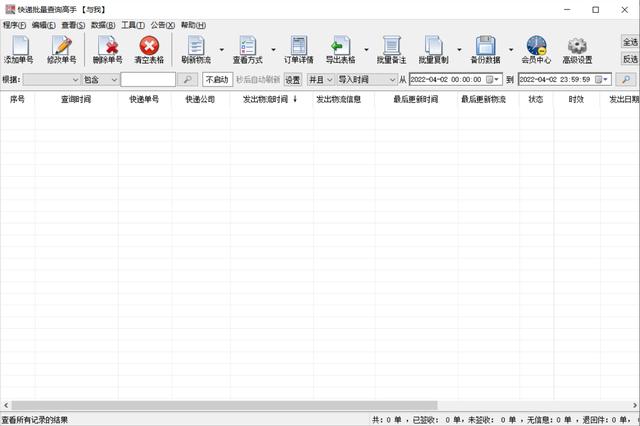Open calendar picker for the start date
This screenshot has height=426, width=640.
[x=492, y=79]
